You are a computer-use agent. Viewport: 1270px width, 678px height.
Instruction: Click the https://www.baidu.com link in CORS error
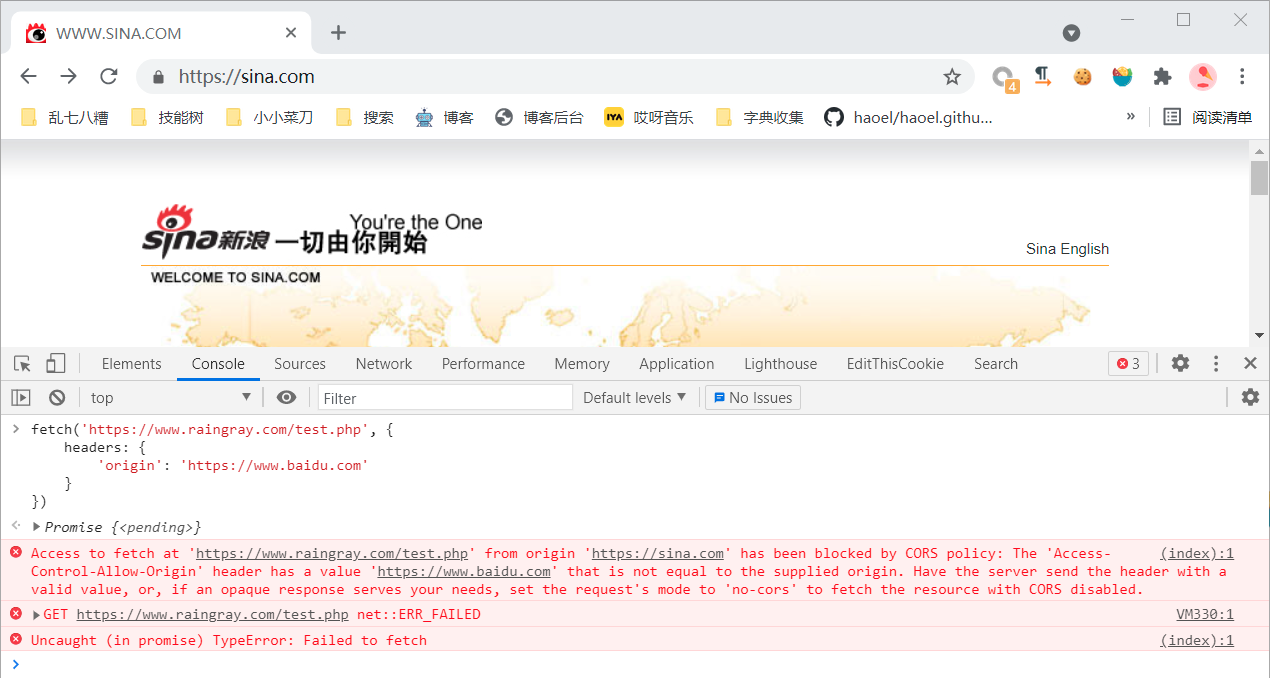pos(464,571)
